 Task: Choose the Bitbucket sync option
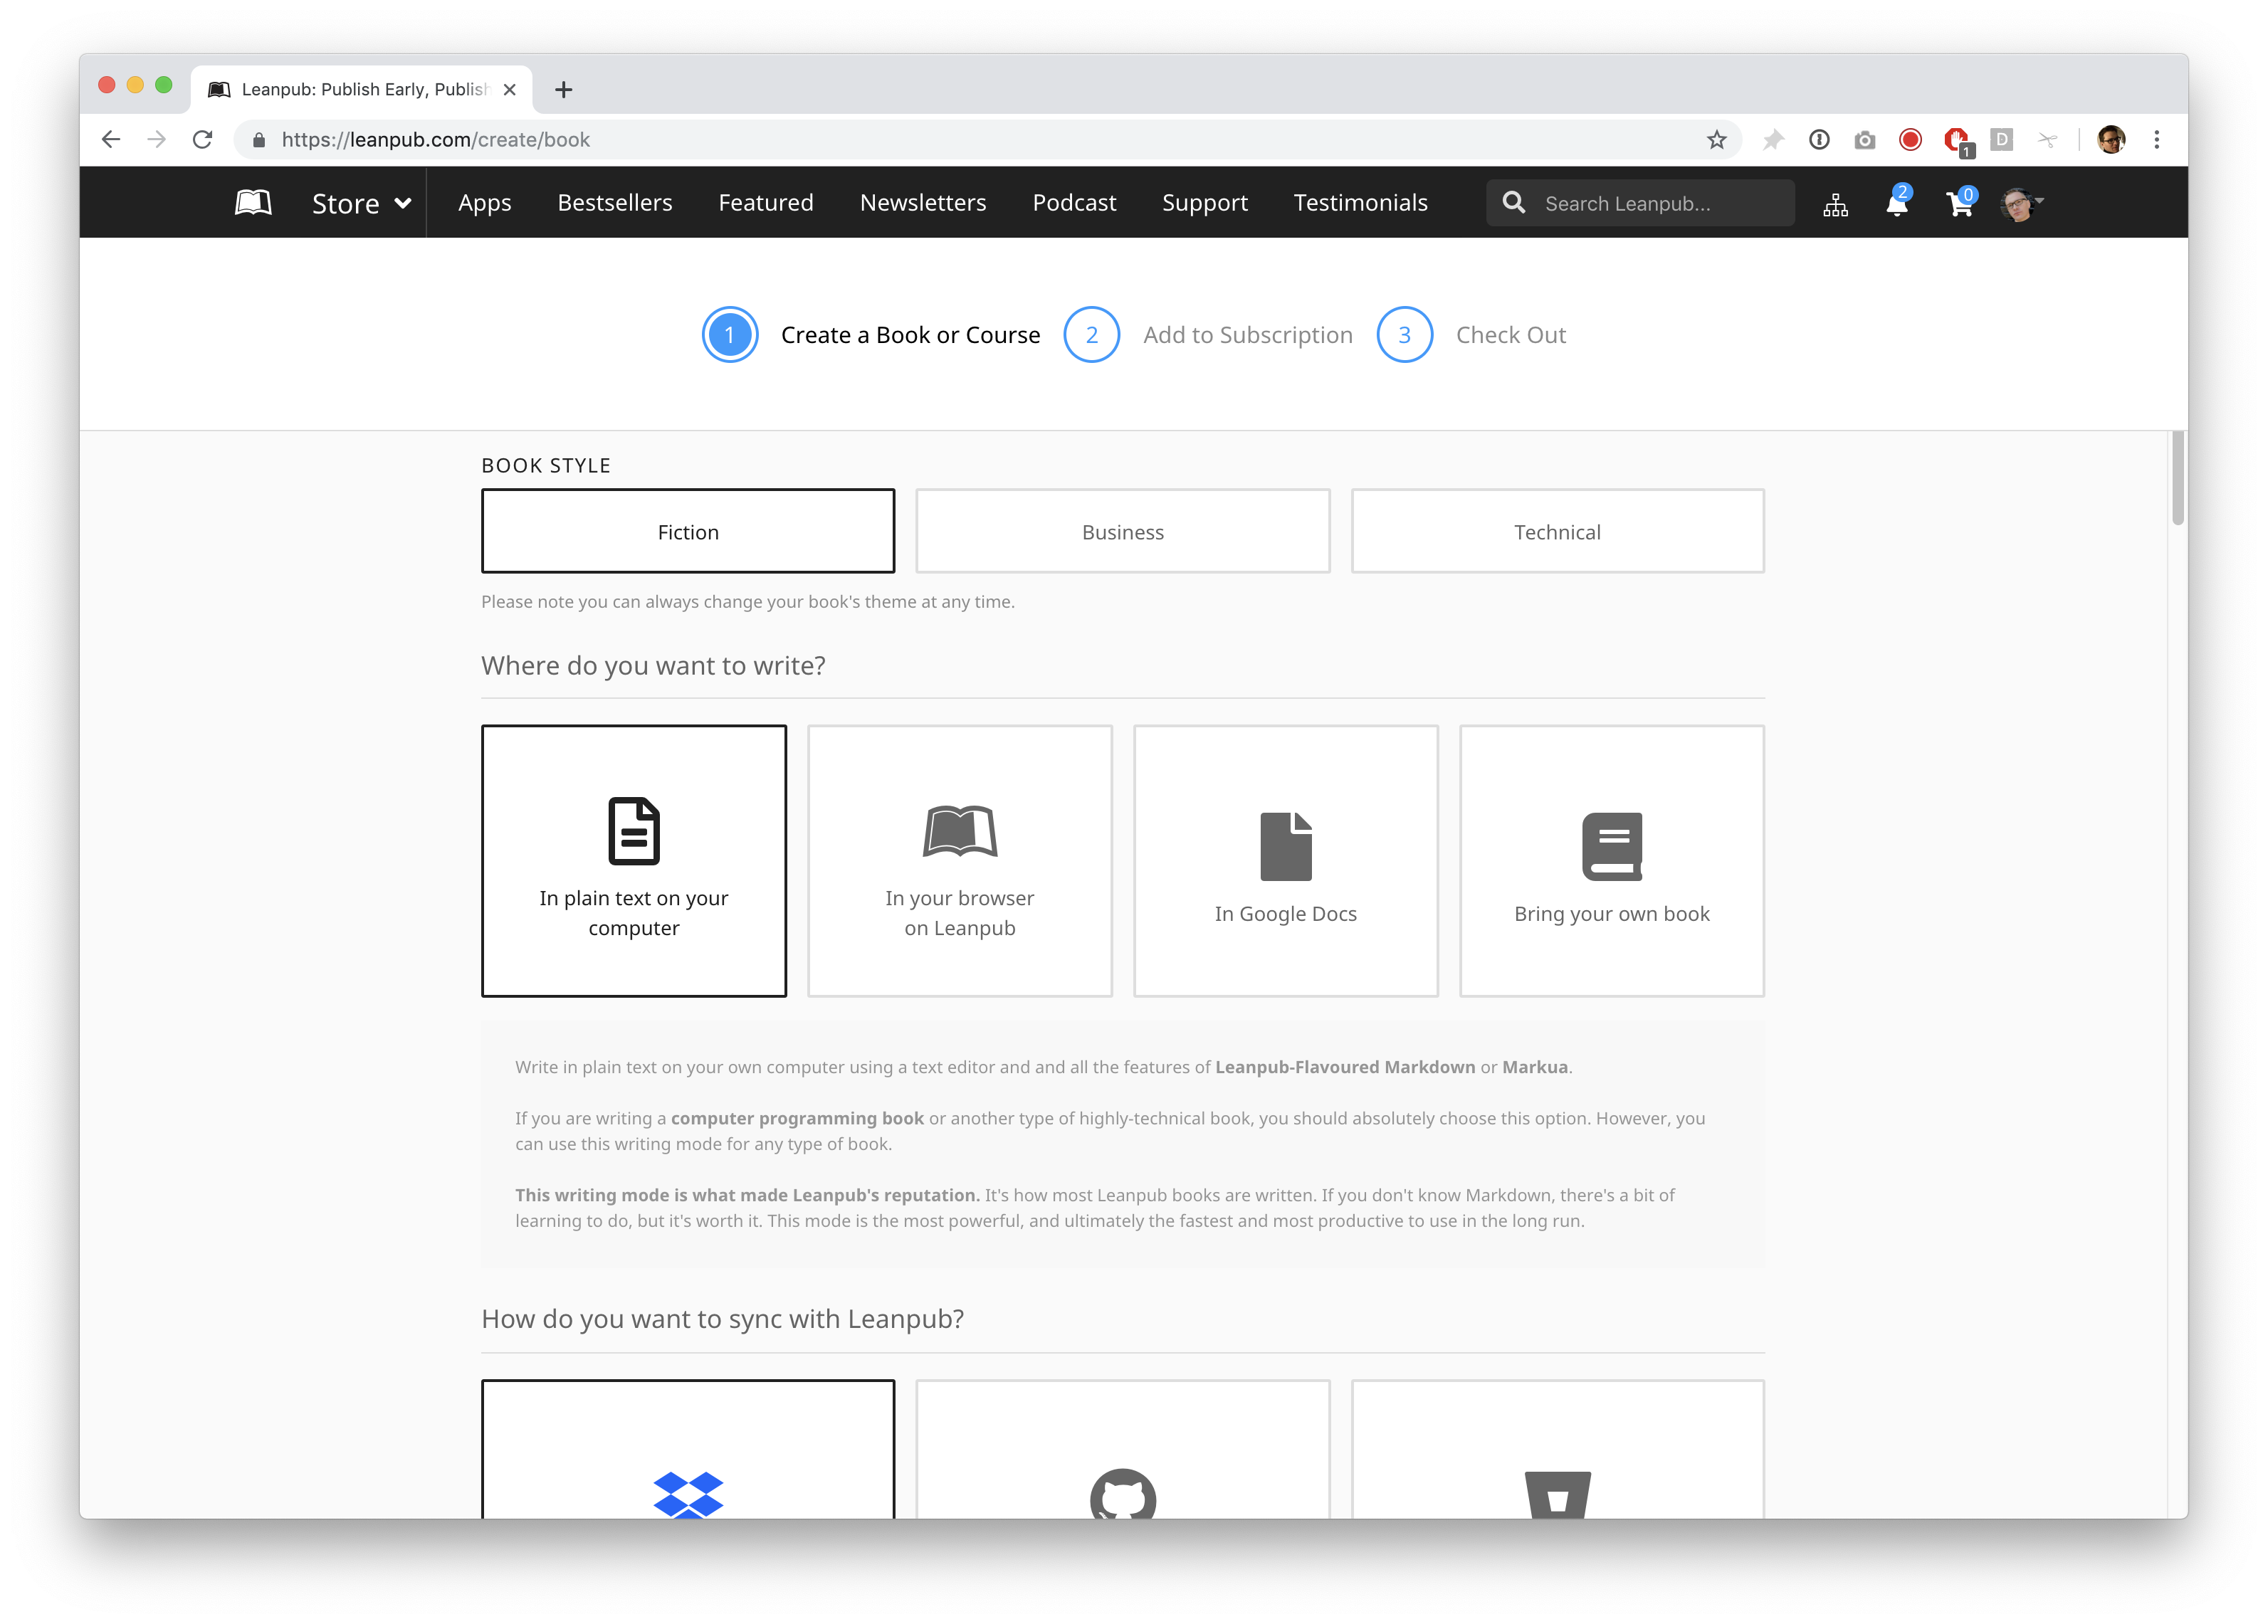click(1557, 1450)
